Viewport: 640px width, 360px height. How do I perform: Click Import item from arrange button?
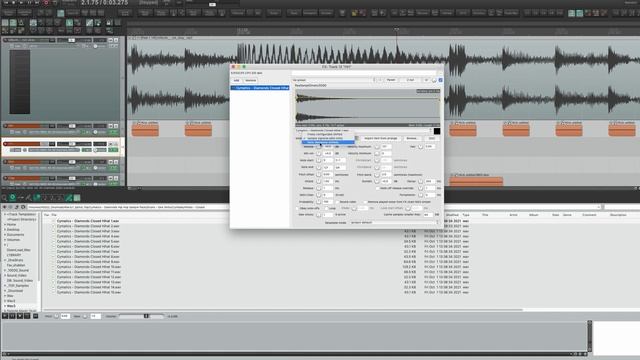pos(381,138)
